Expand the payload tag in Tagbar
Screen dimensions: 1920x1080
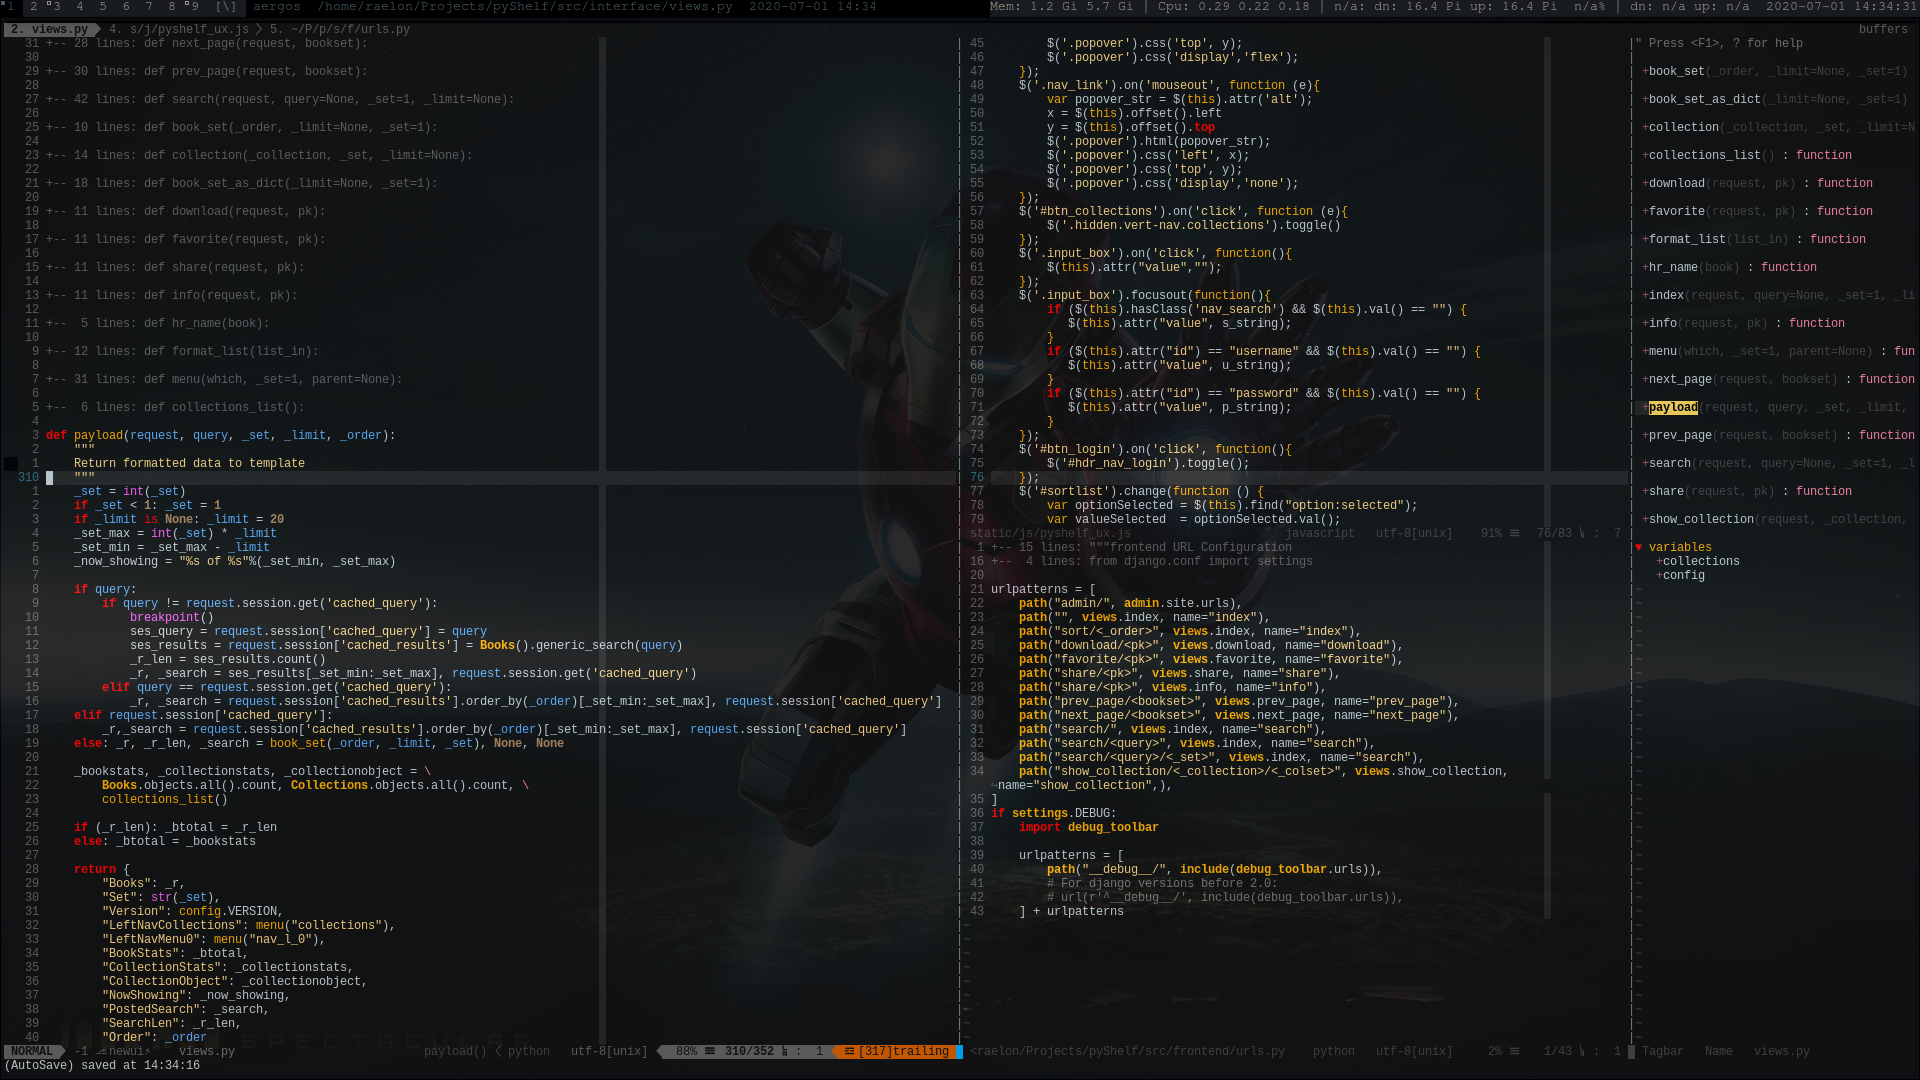pos(1645,408)
